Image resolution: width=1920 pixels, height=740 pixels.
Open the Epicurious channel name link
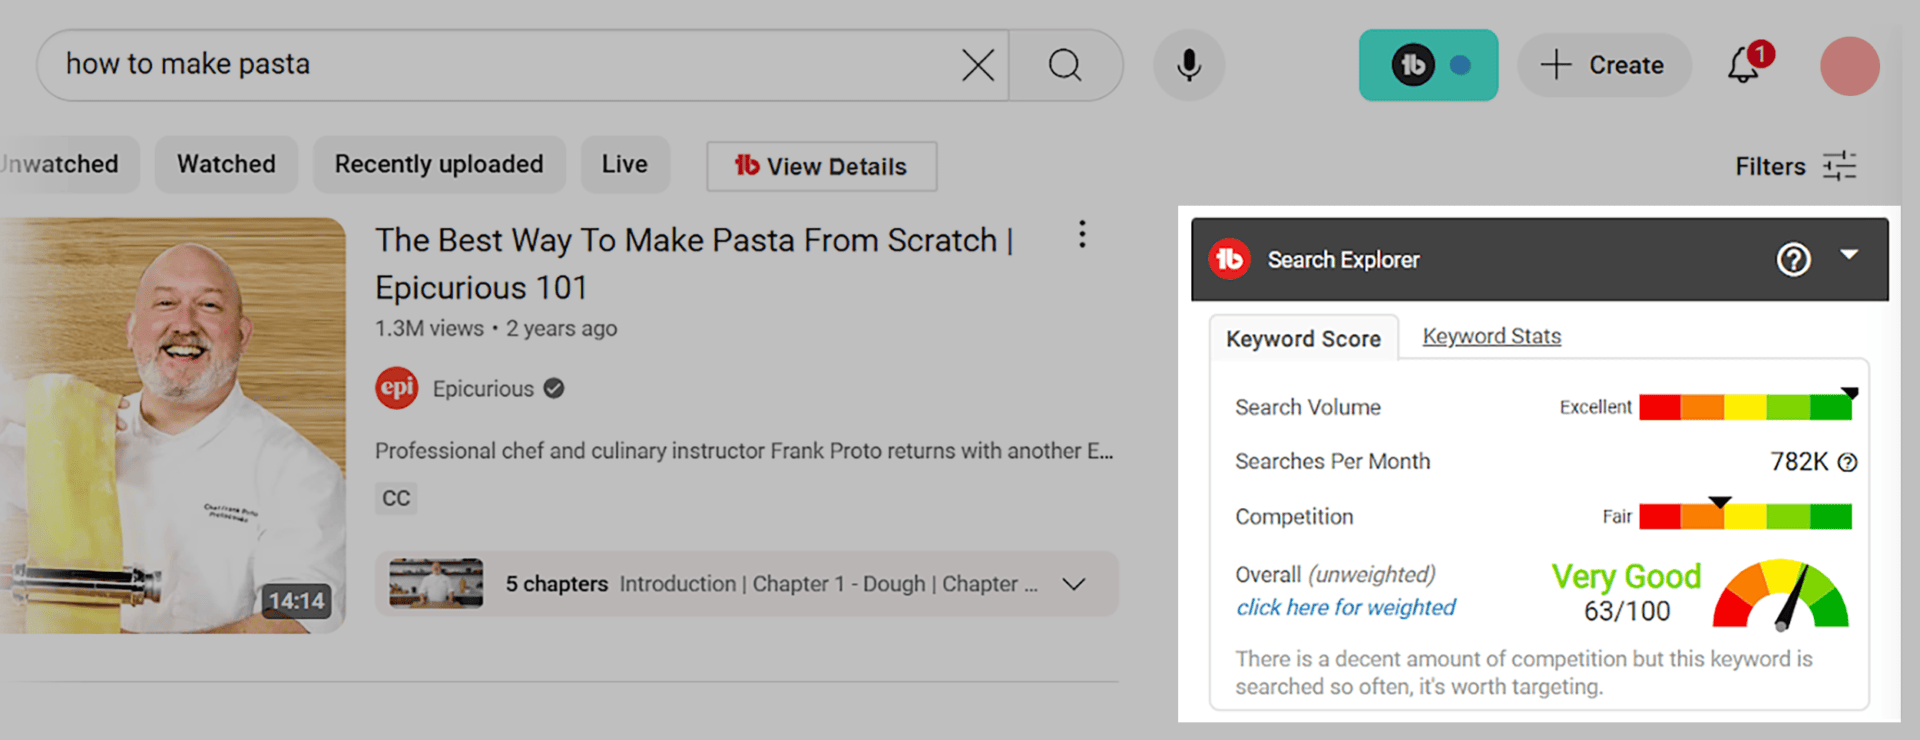[x=483, y=389]
